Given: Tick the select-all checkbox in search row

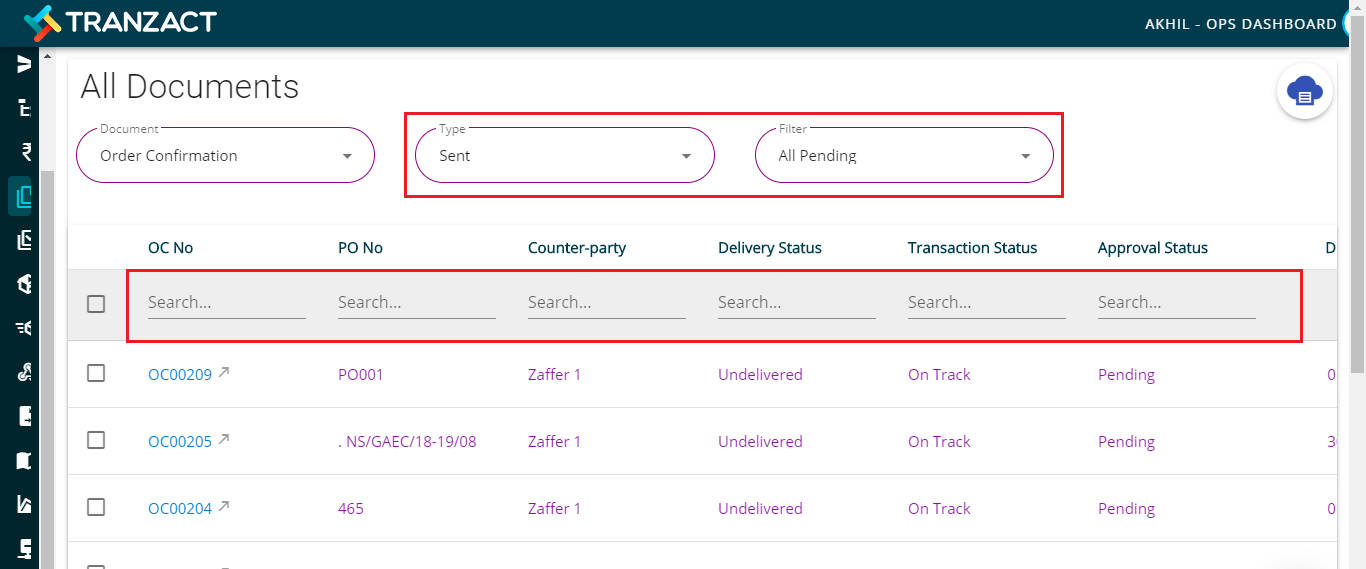Looking at the screenshot, I should pos(96,303).
